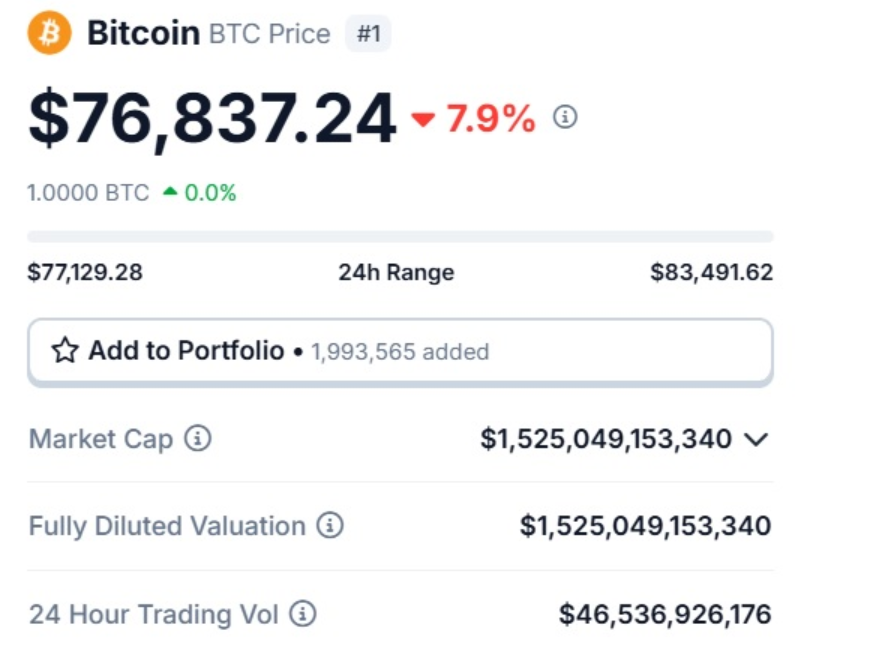Click the red down arrow price indicator
The height and width of the screenshot is (646, 883).
click(x=423, y=120)
